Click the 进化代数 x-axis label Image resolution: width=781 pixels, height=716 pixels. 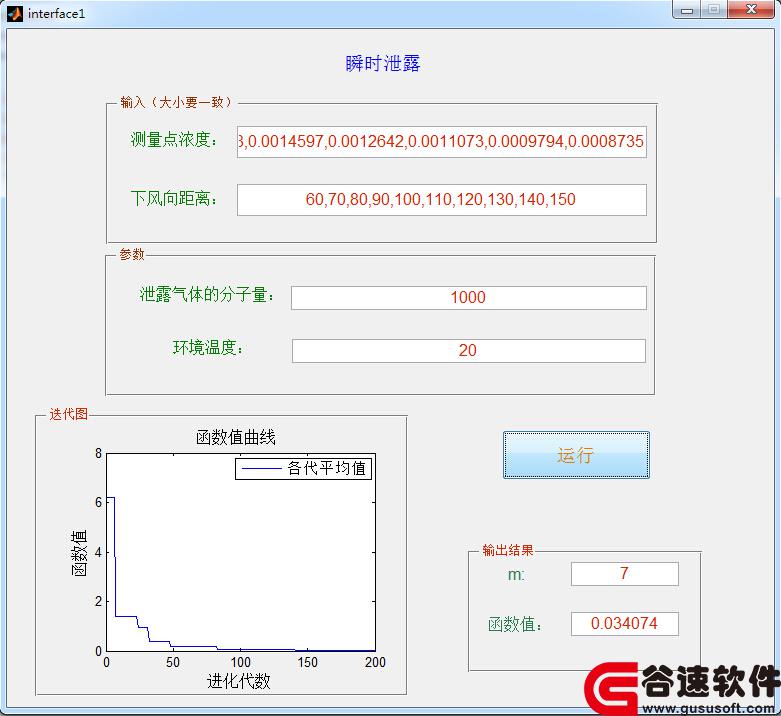point(239,681)
